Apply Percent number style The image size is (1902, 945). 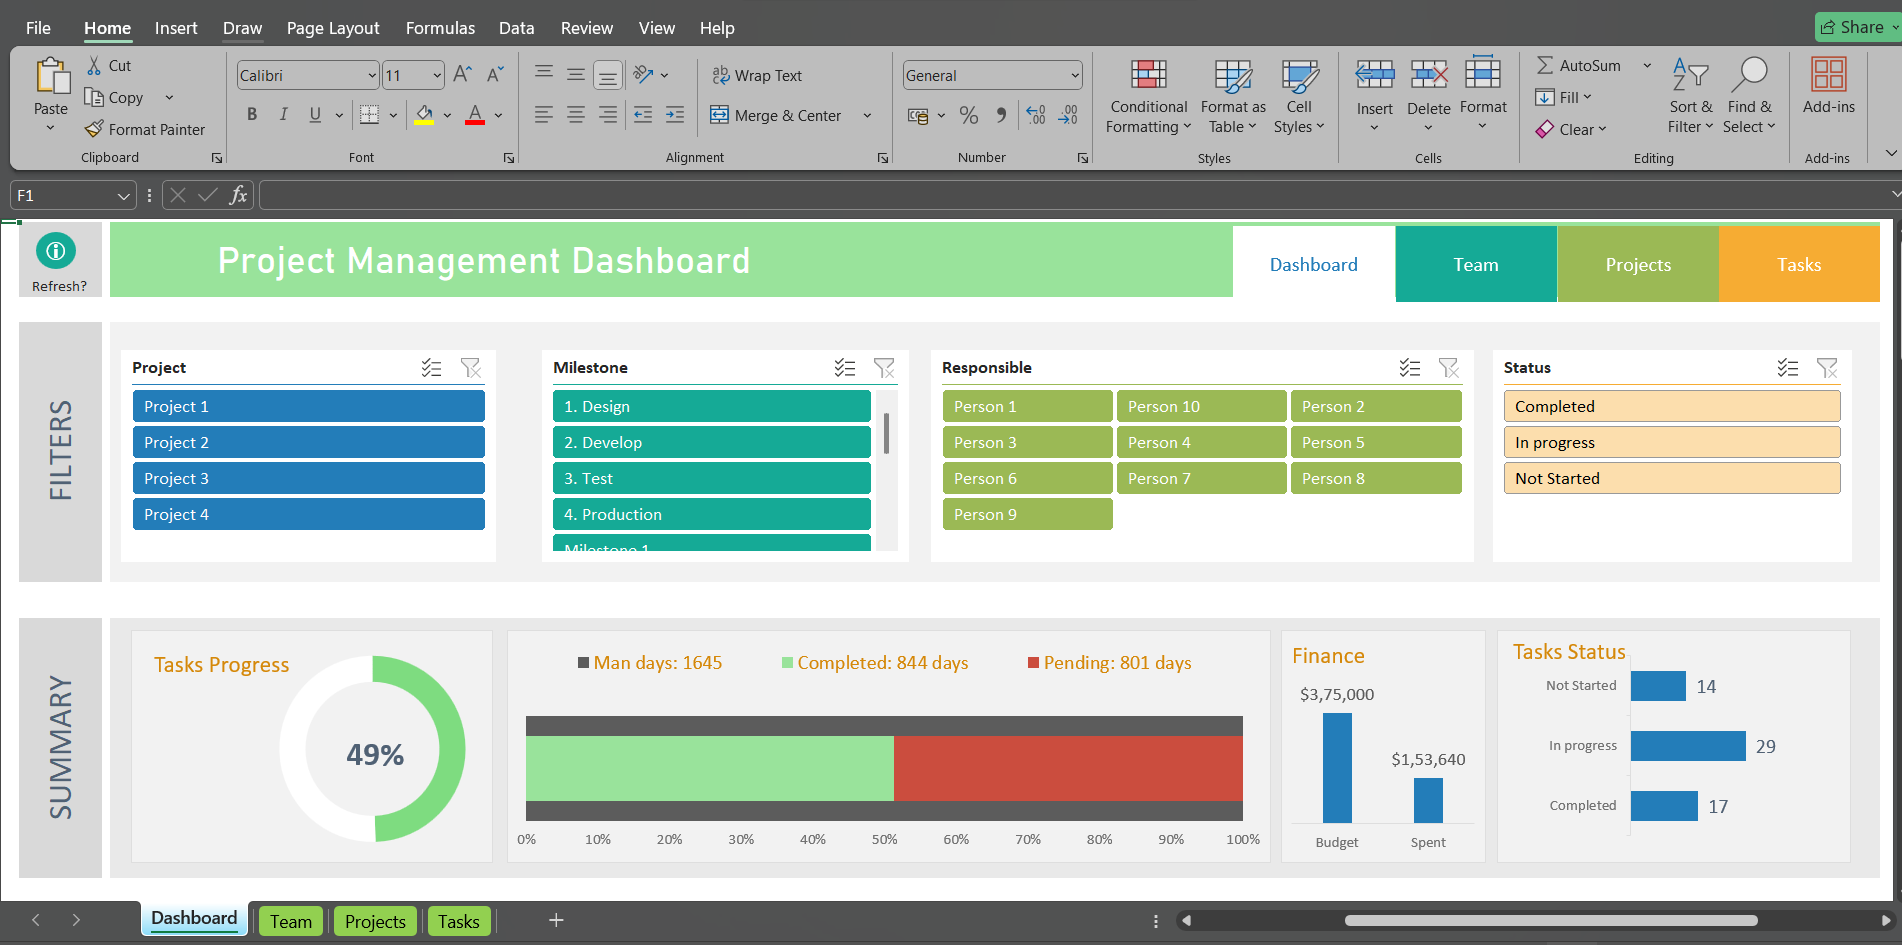click(968, 115)
